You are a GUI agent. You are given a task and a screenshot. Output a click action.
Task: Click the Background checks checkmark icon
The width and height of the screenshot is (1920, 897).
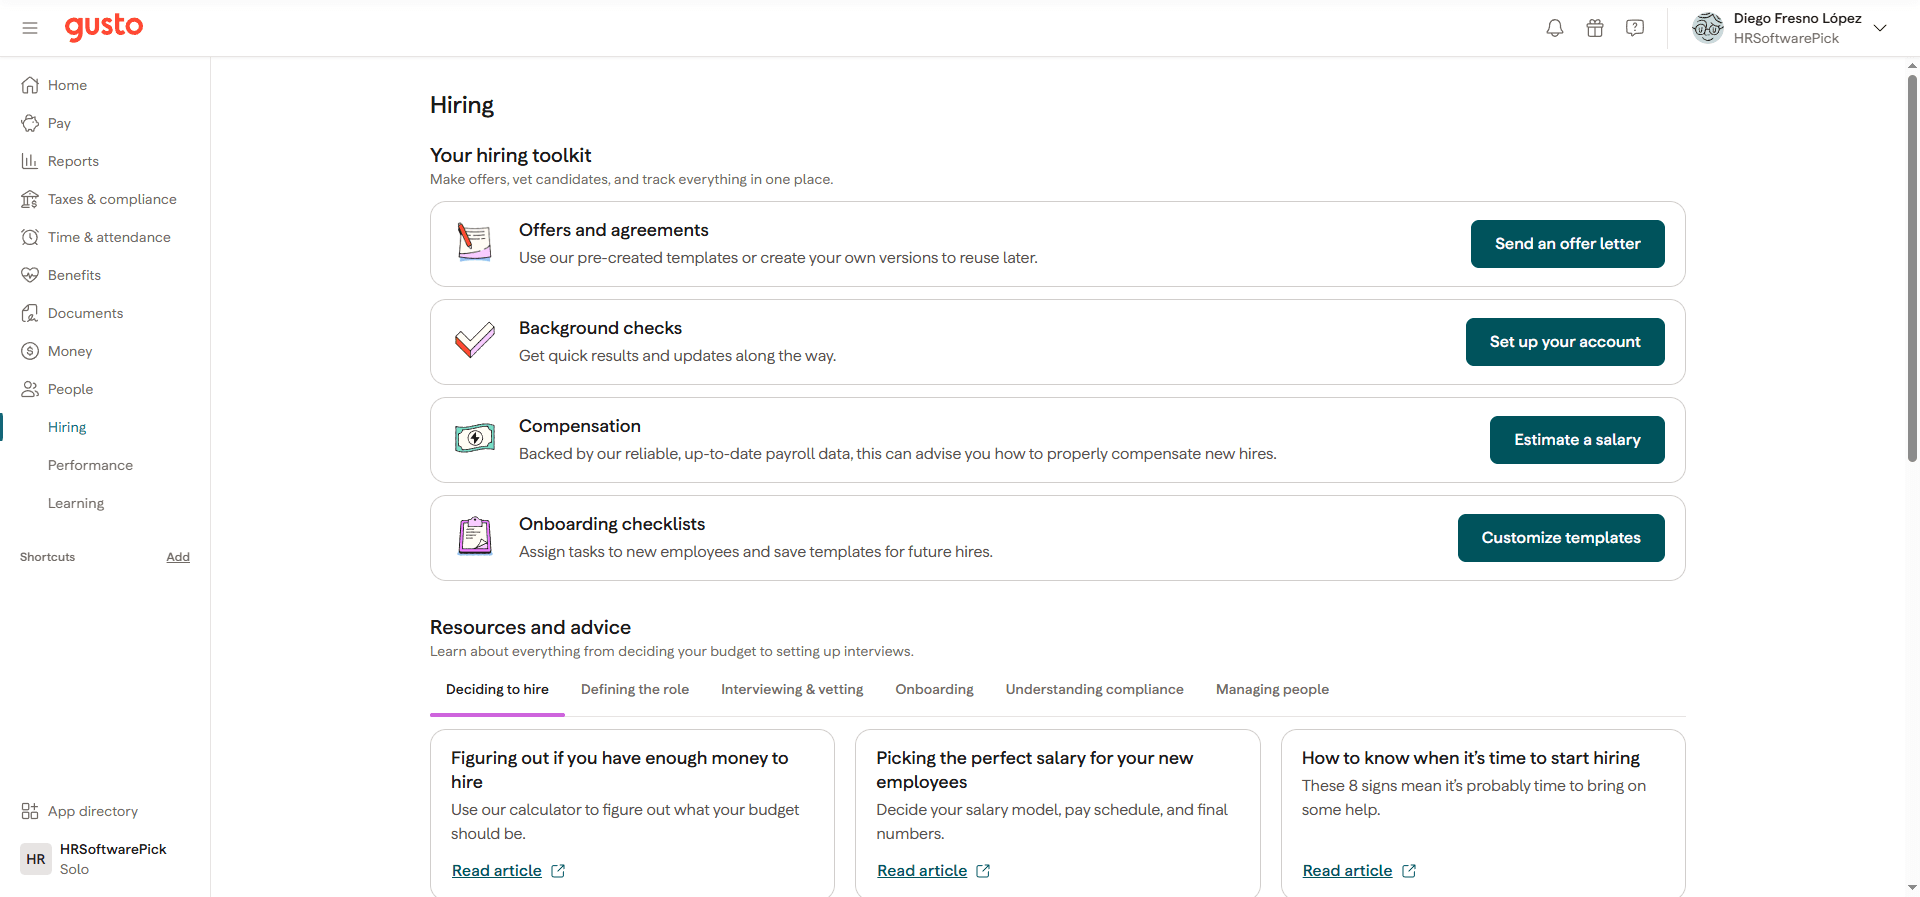point(475,340)
